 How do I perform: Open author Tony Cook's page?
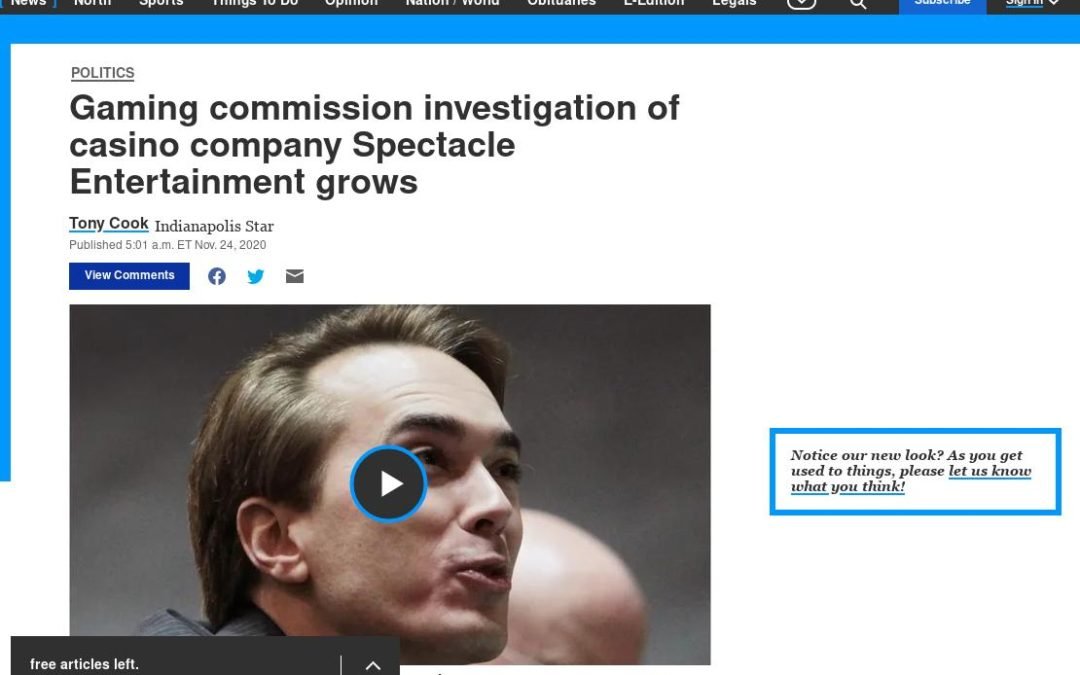[x=109, y=224]
